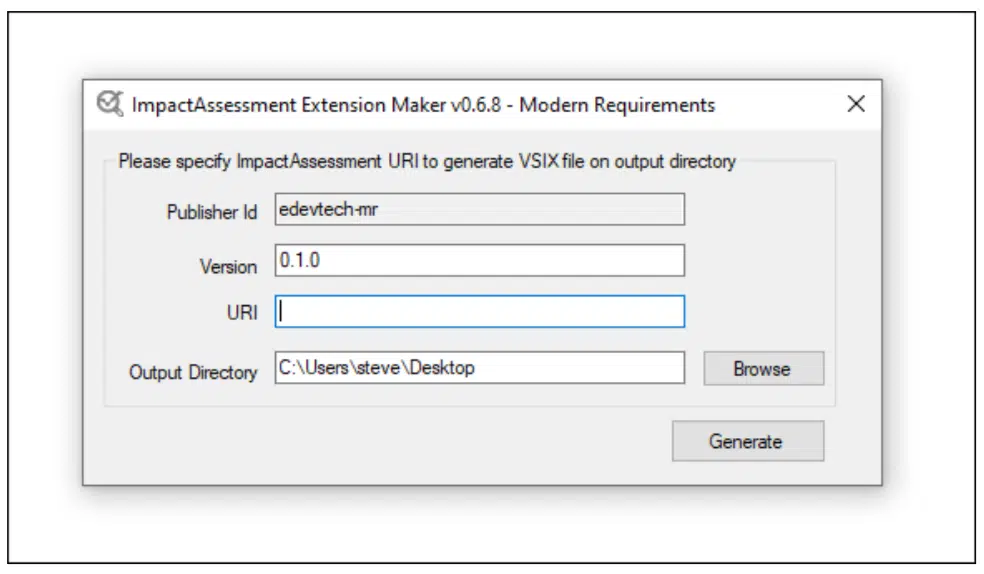Screen dimensions: 984x574
Task: Click the "URI" label text
Action: [x=241, y=315]
